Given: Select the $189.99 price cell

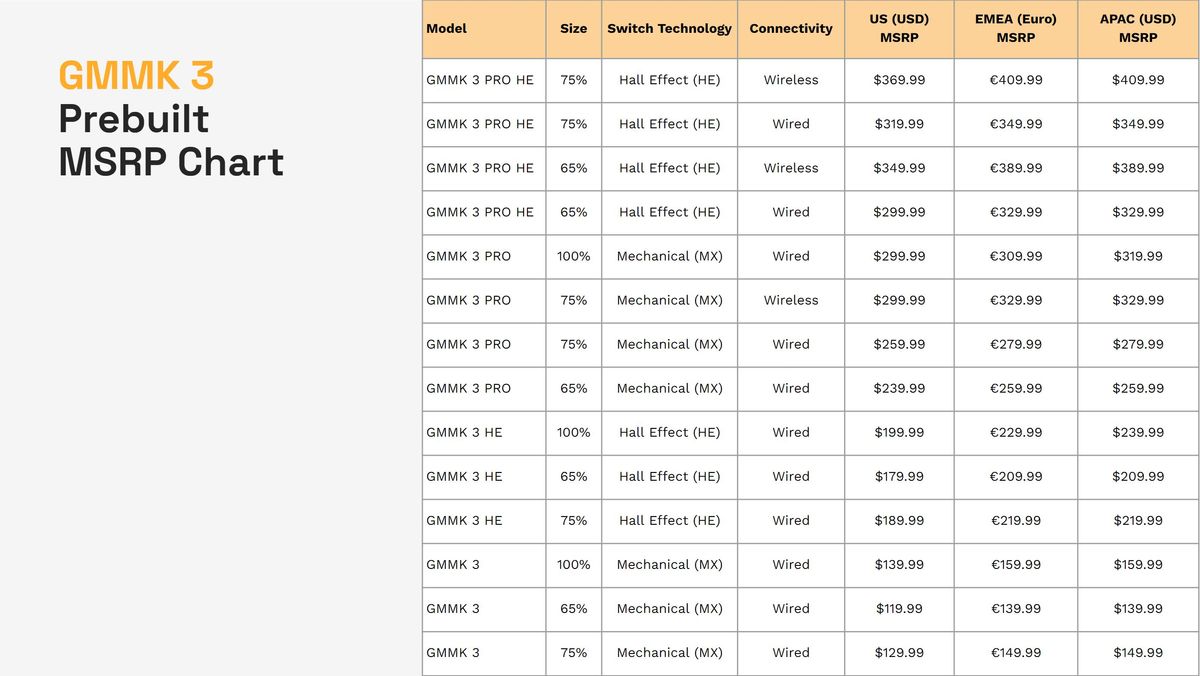Looking at the screenshot, I should tap(898, 520).
